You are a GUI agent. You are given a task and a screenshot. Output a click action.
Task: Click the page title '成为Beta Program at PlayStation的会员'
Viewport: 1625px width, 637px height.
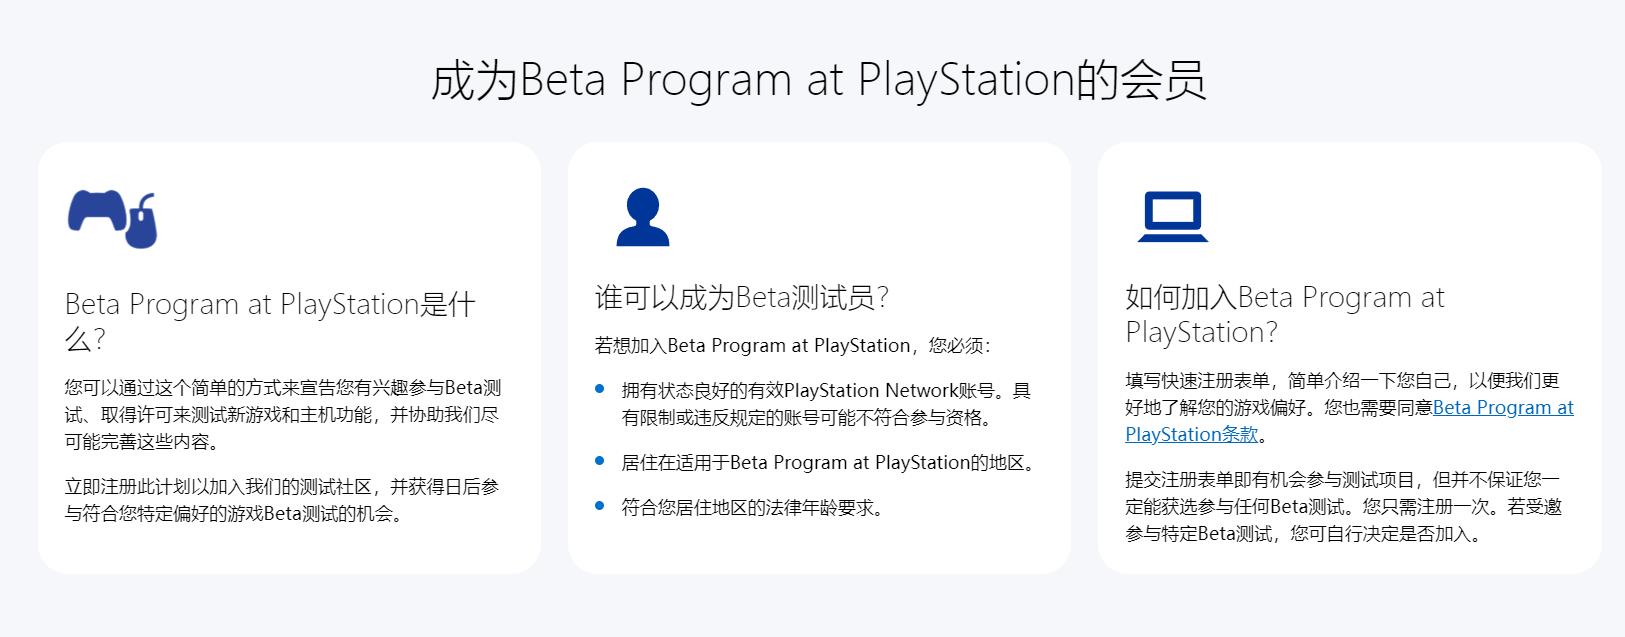(x=818, y=80)
